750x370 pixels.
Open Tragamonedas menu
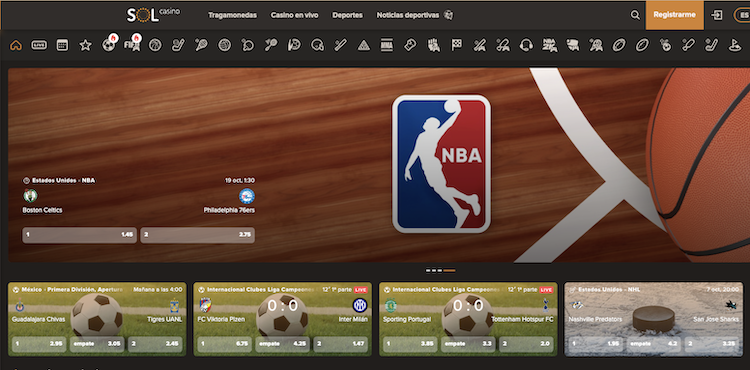[x=232, y=15]
